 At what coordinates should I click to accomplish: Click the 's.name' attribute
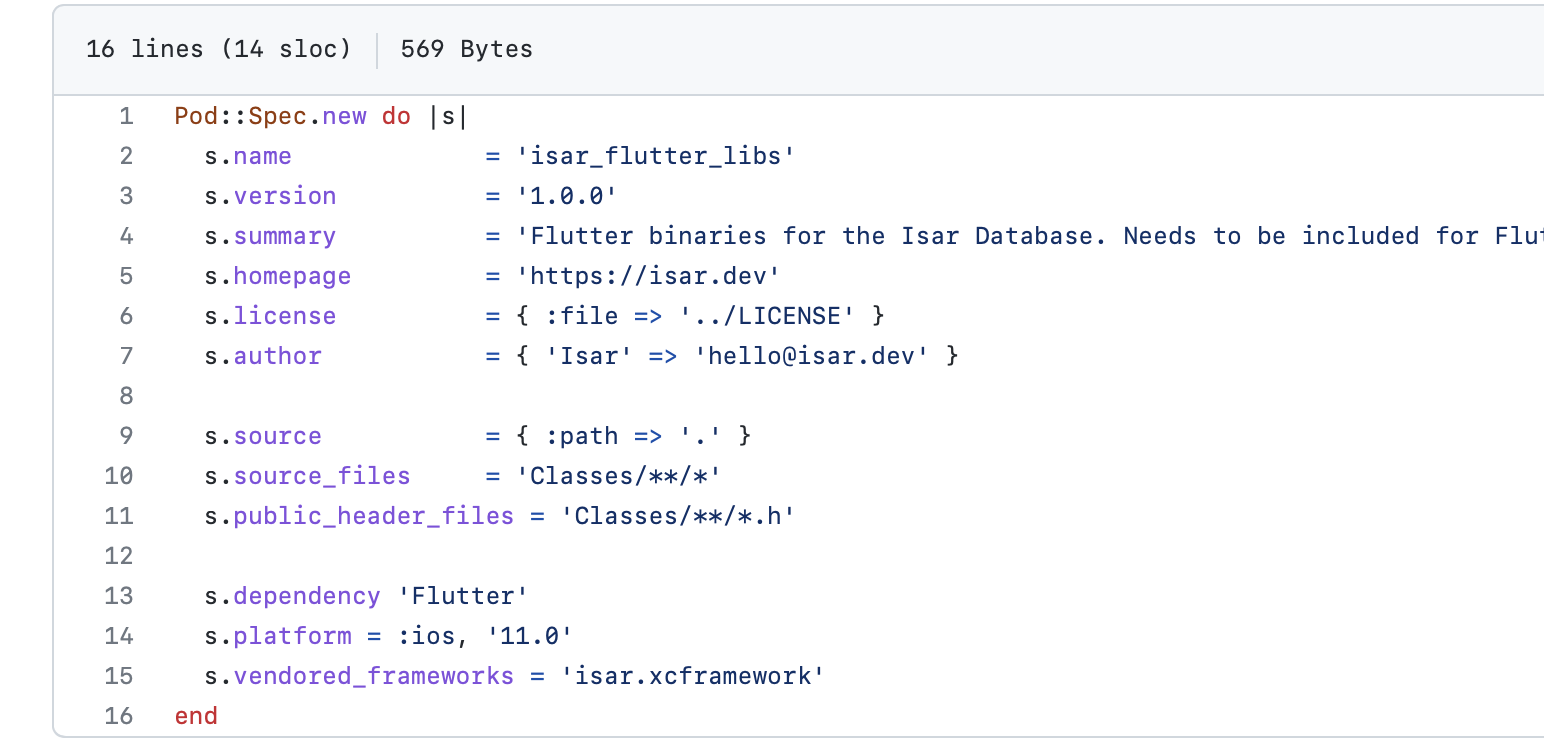(248, 156)
